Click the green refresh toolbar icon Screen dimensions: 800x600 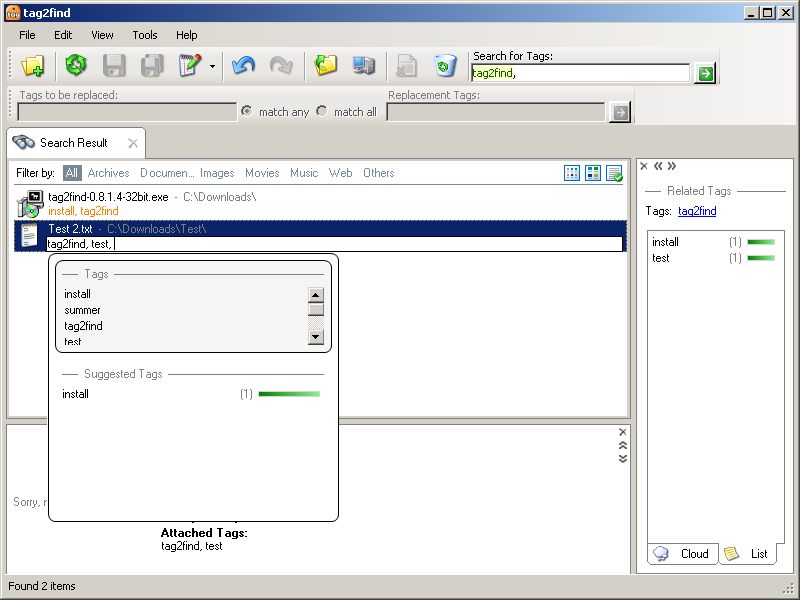tap(76, 66)
